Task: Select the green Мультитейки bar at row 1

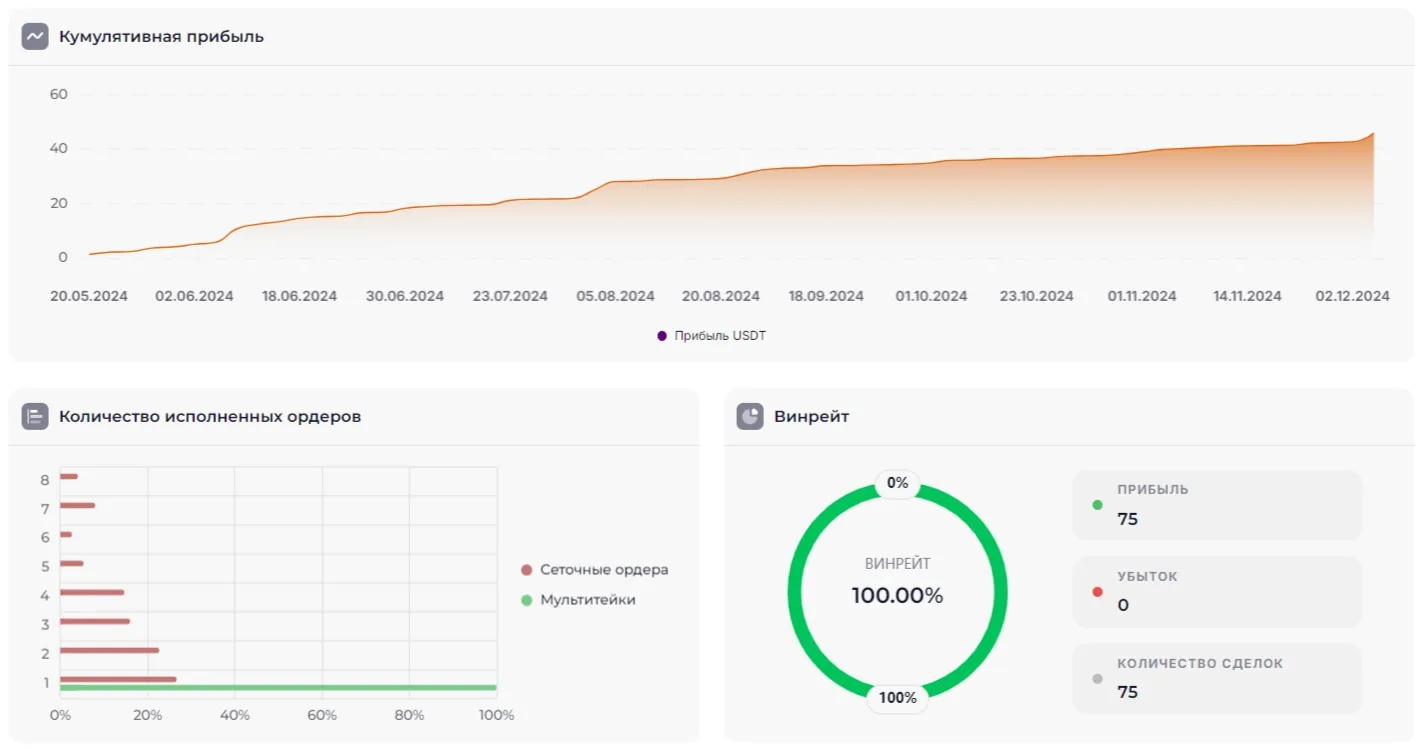Action: pos(278,688)
